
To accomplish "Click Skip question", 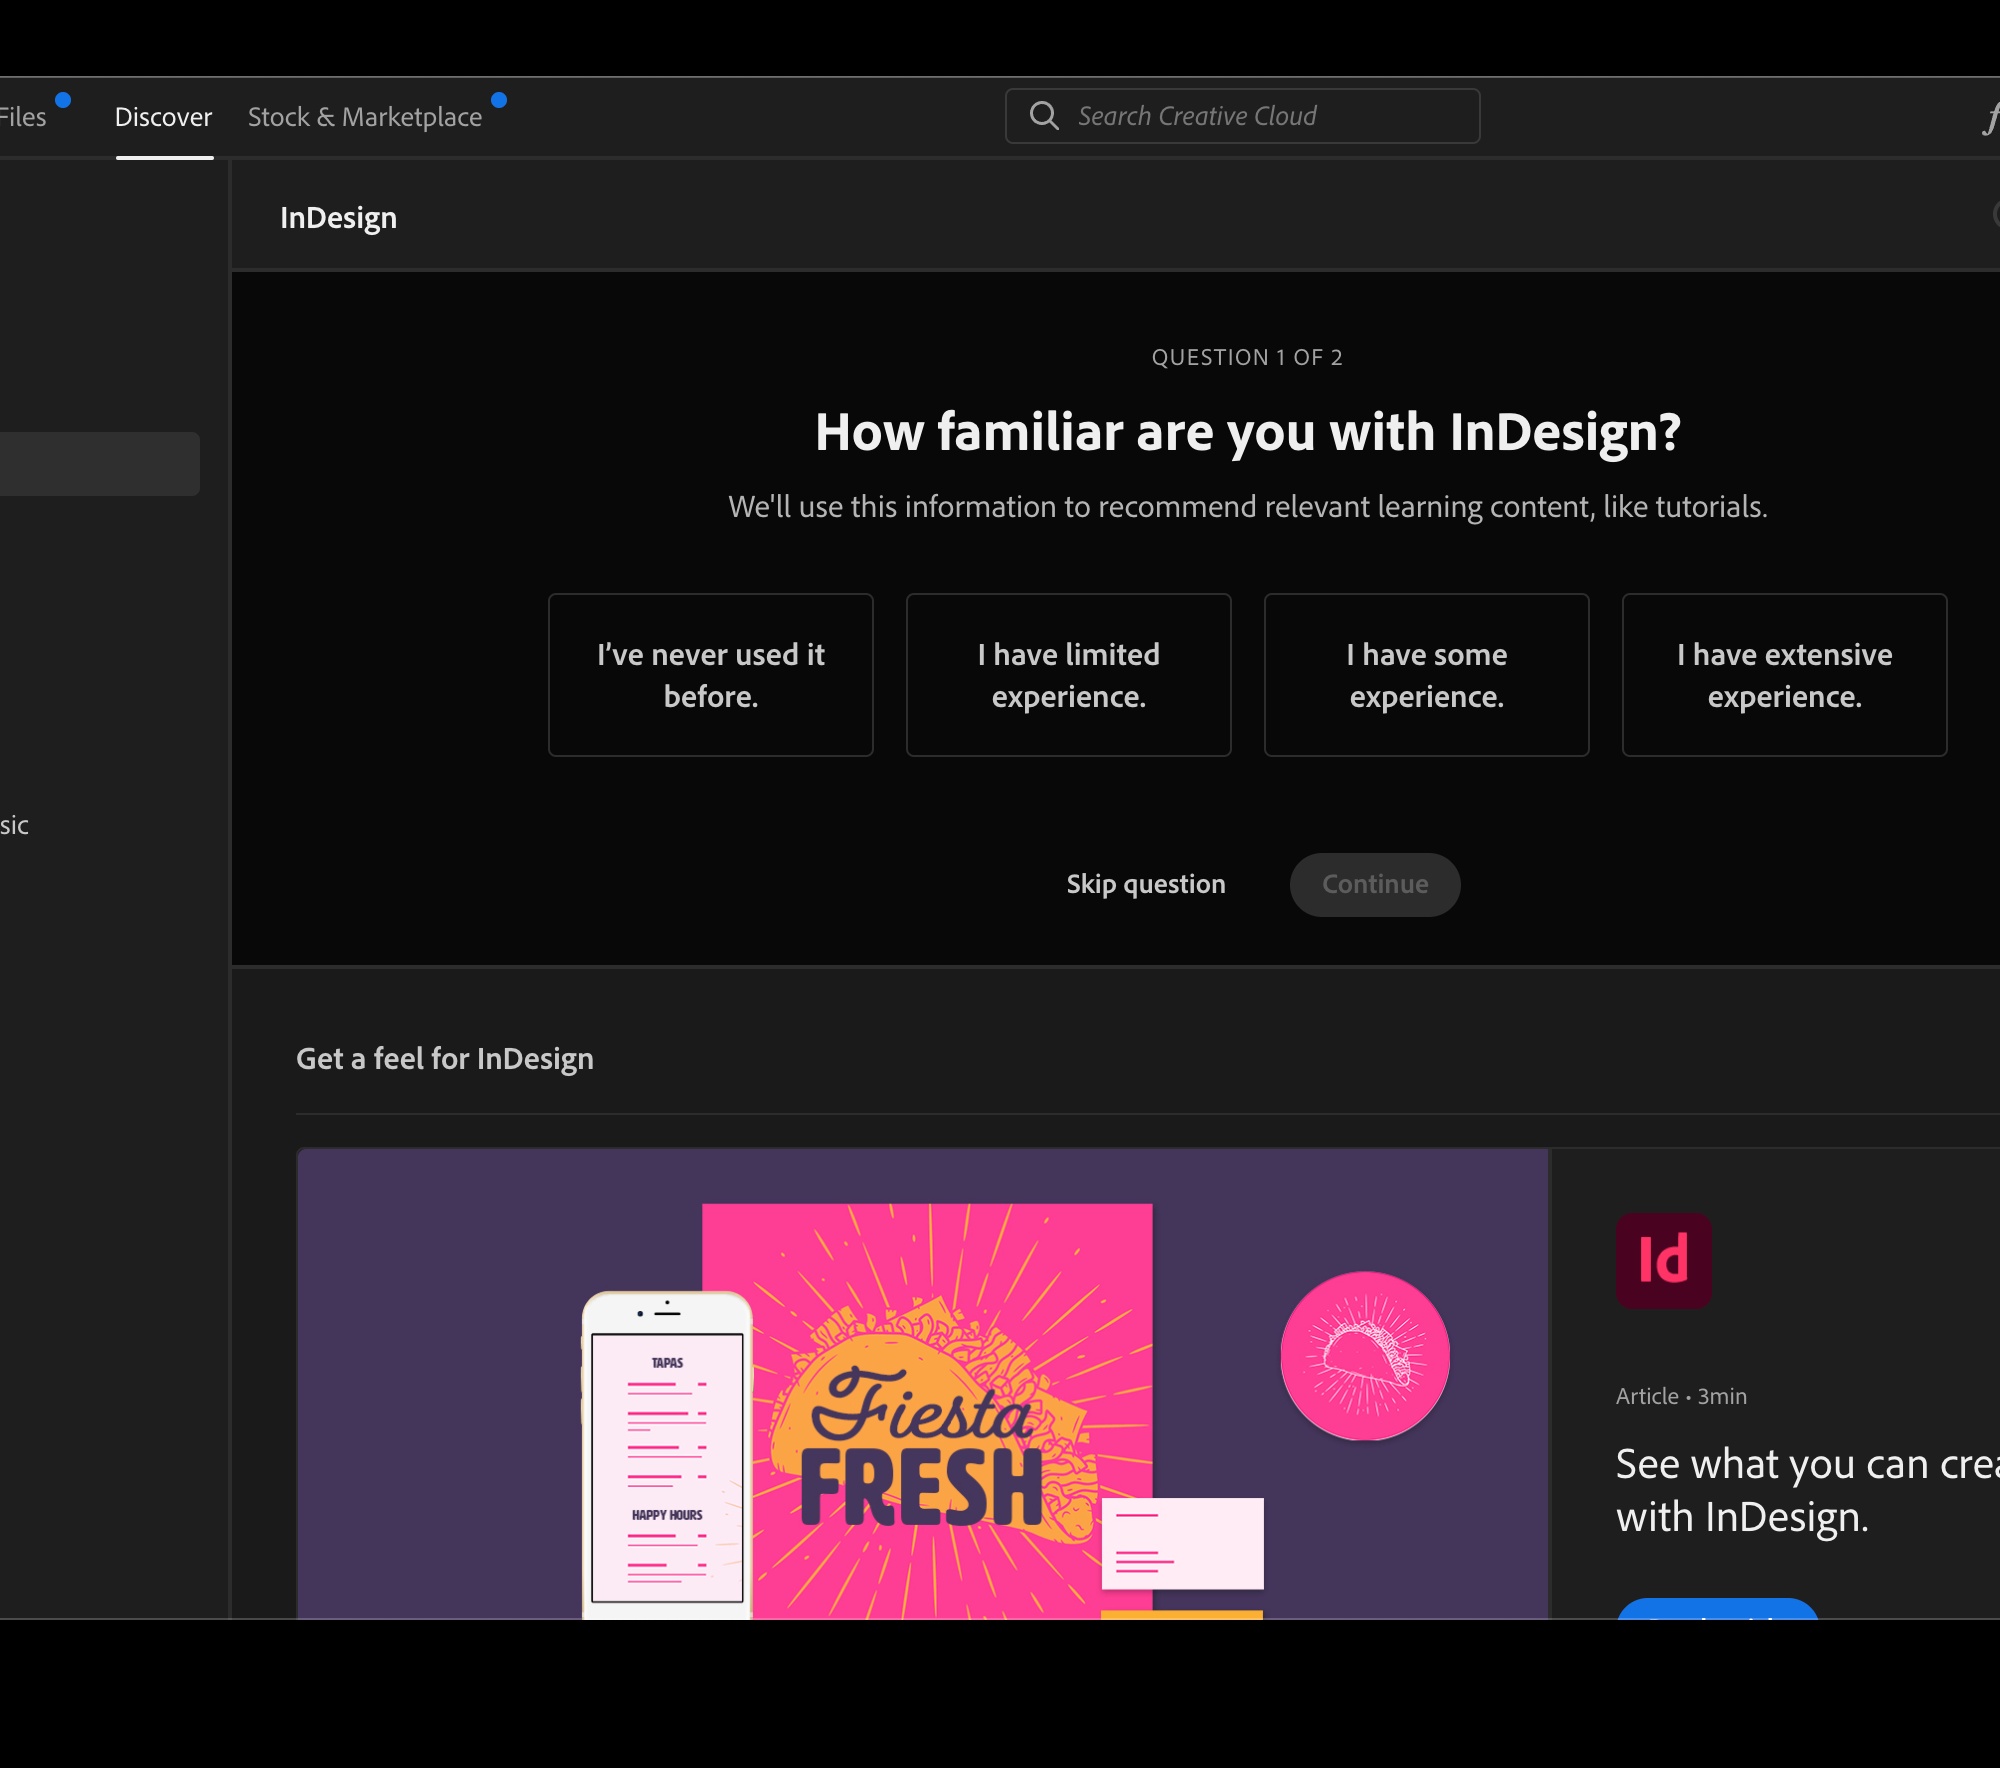I will (x=1146, y=884).
